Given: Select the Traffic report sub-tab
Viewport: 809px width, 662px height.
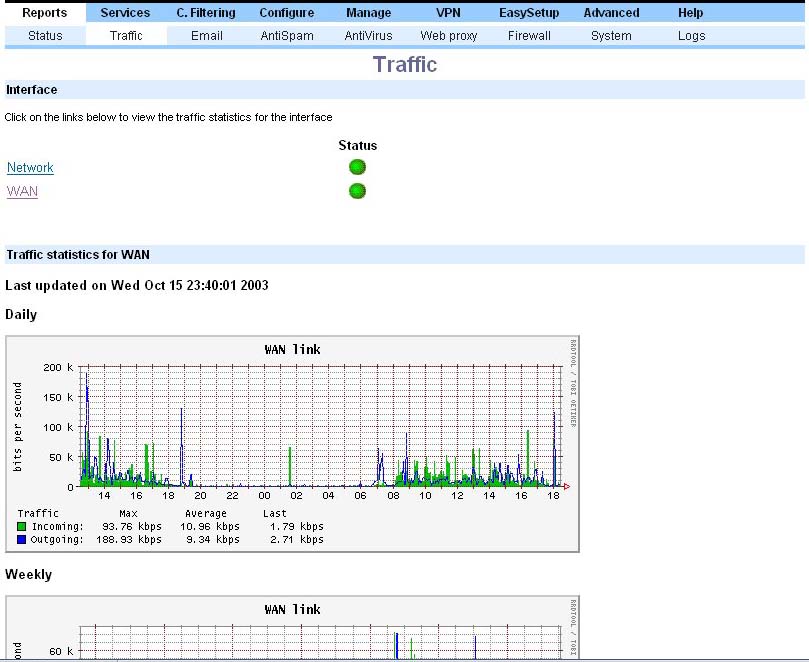Looking at the screenshot, I should pos(126,36).
